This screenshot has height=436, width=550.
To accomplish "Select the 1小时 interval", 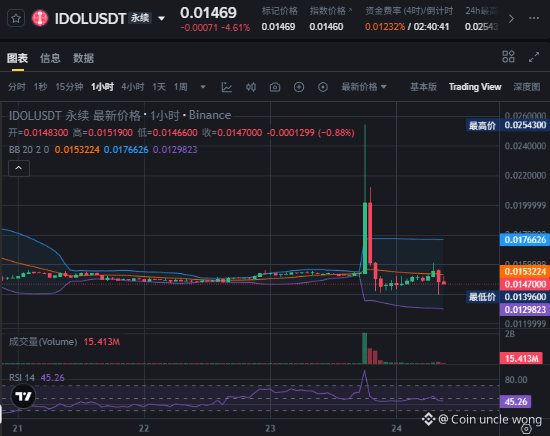I will click(102, 87).
